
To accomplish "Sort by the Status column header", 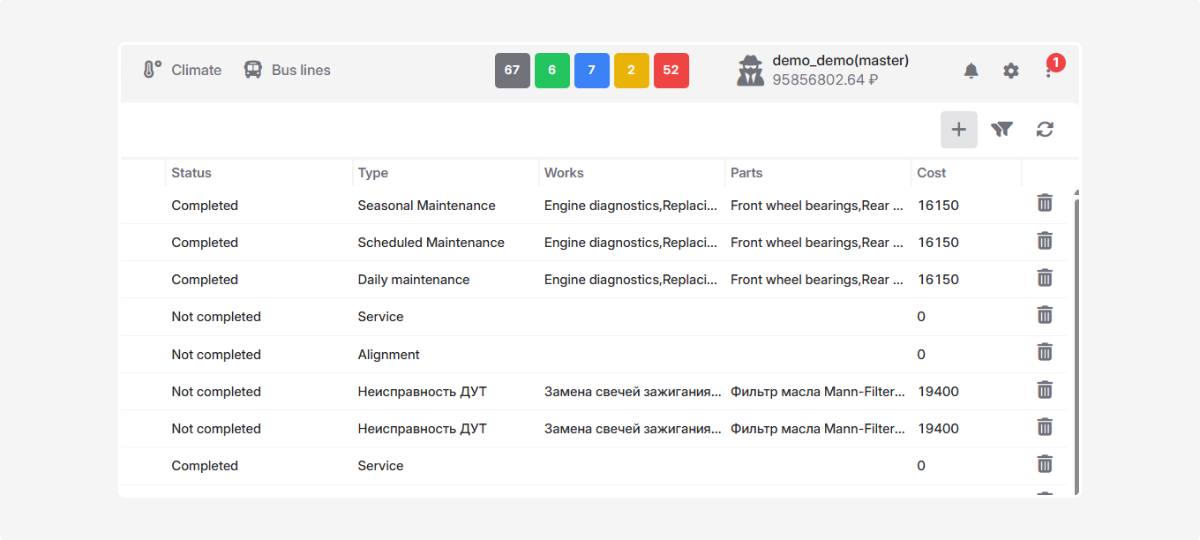I will (192, 173).
